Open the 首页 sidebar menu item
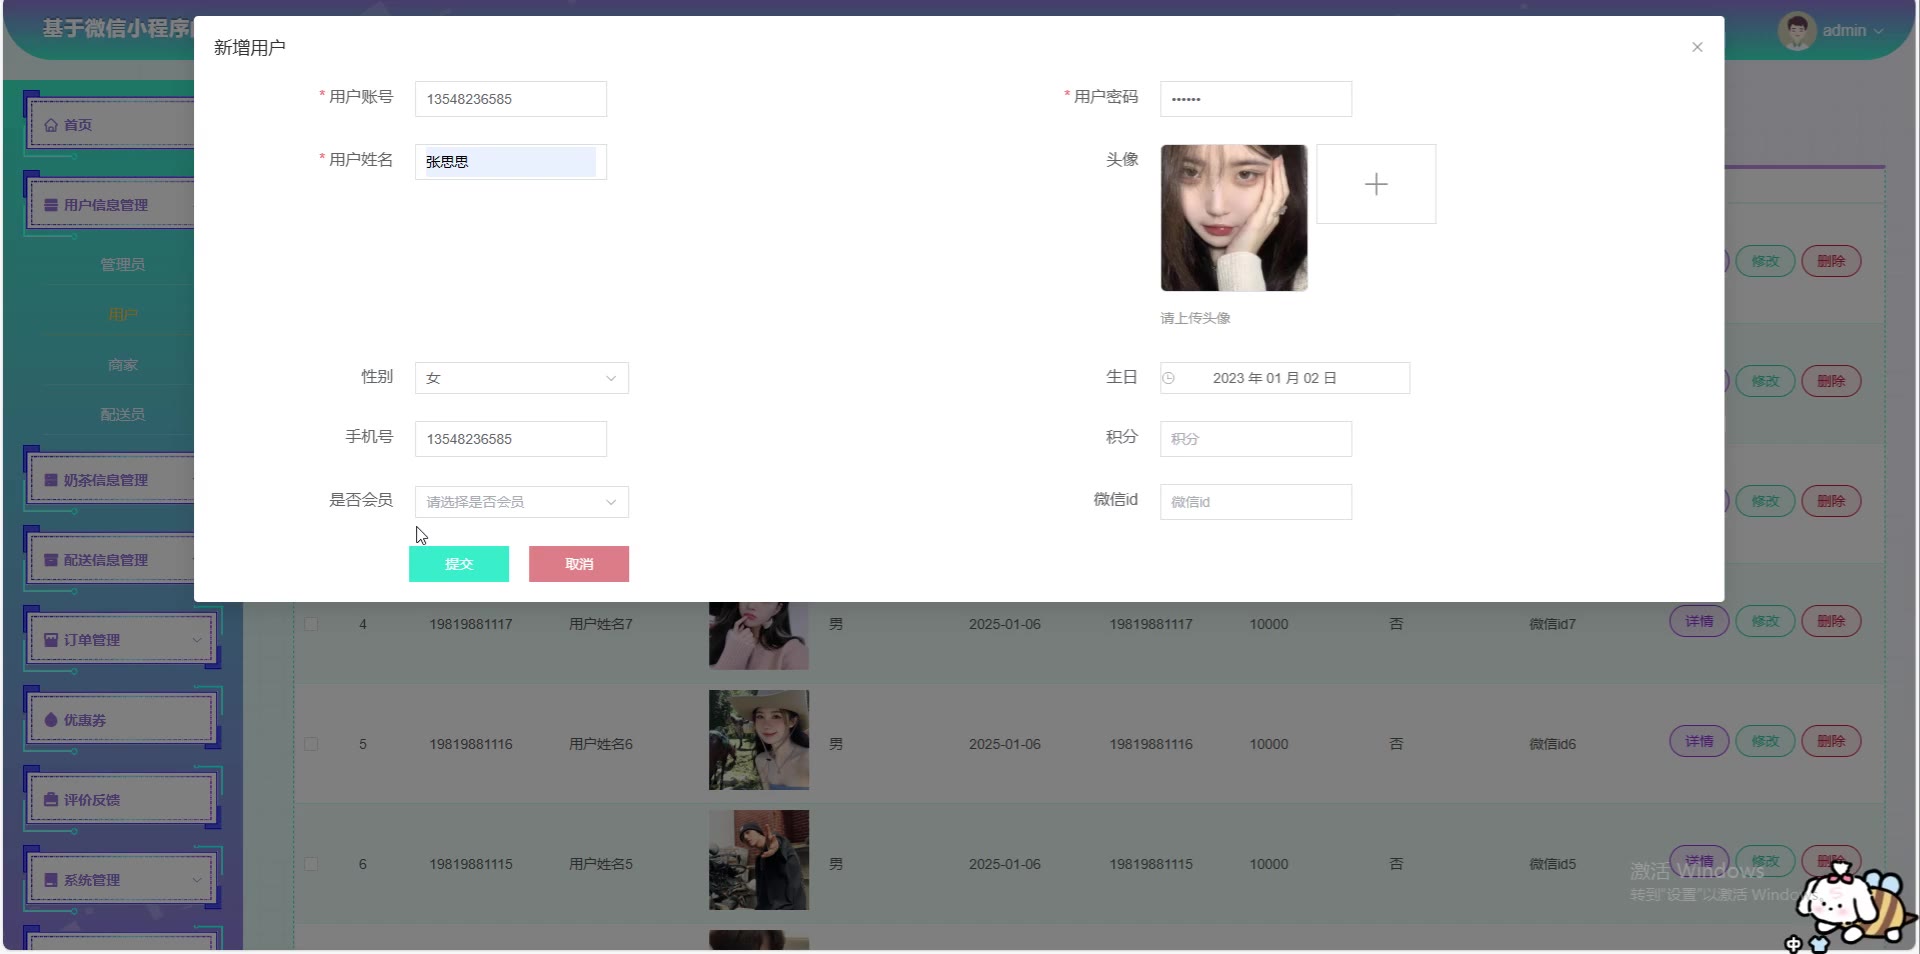Viewport: 1920px width, 954px height. click(x=110, y=125)
